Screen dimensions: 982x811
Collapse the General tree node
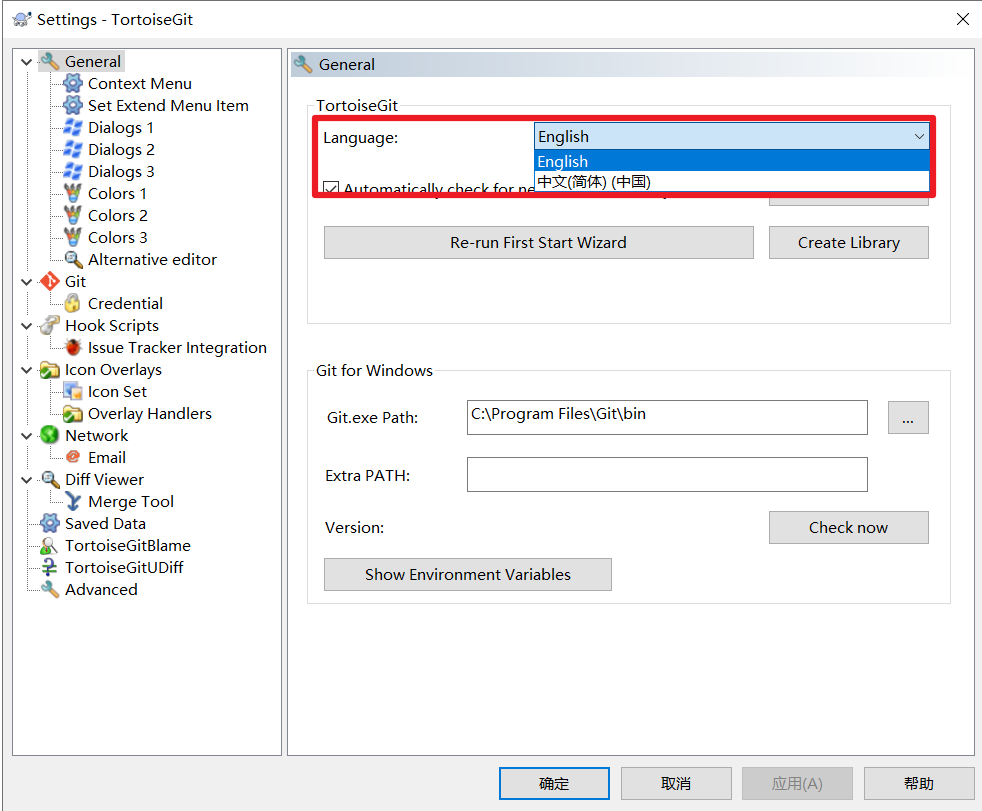pos(26,61)
